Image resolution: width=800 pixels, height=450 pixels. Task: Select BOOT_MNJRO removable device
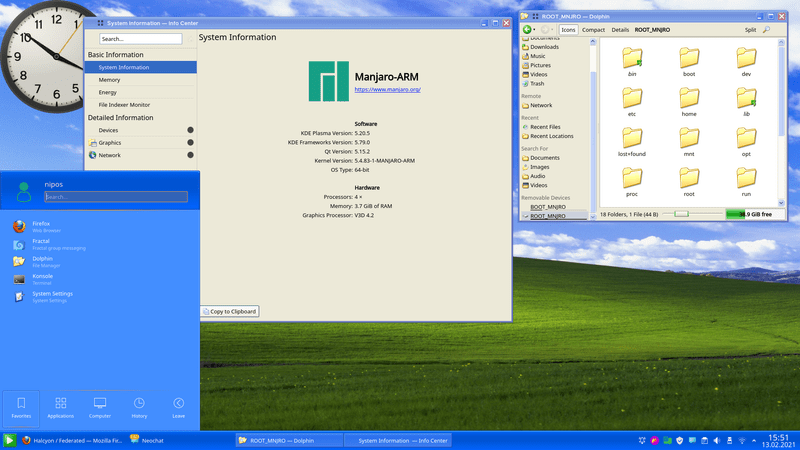(547, 207)
